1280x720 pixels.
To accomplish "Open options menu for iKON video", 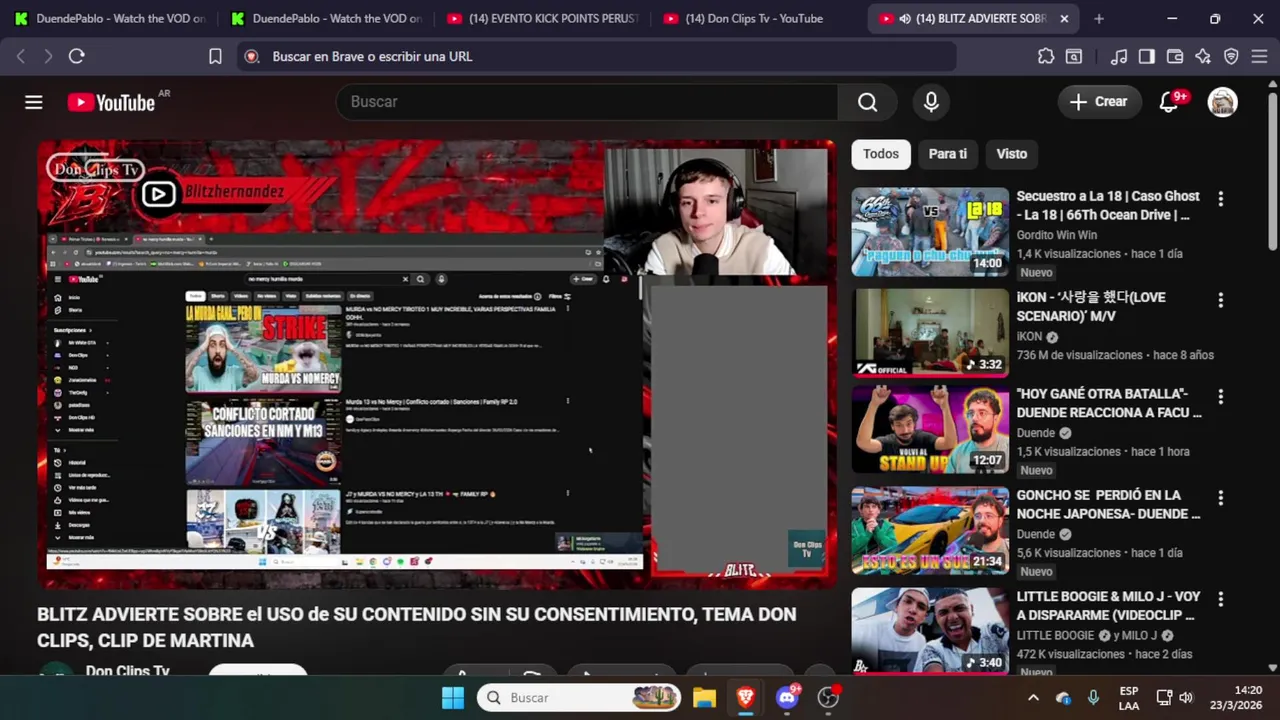I will click(1220, 300).
